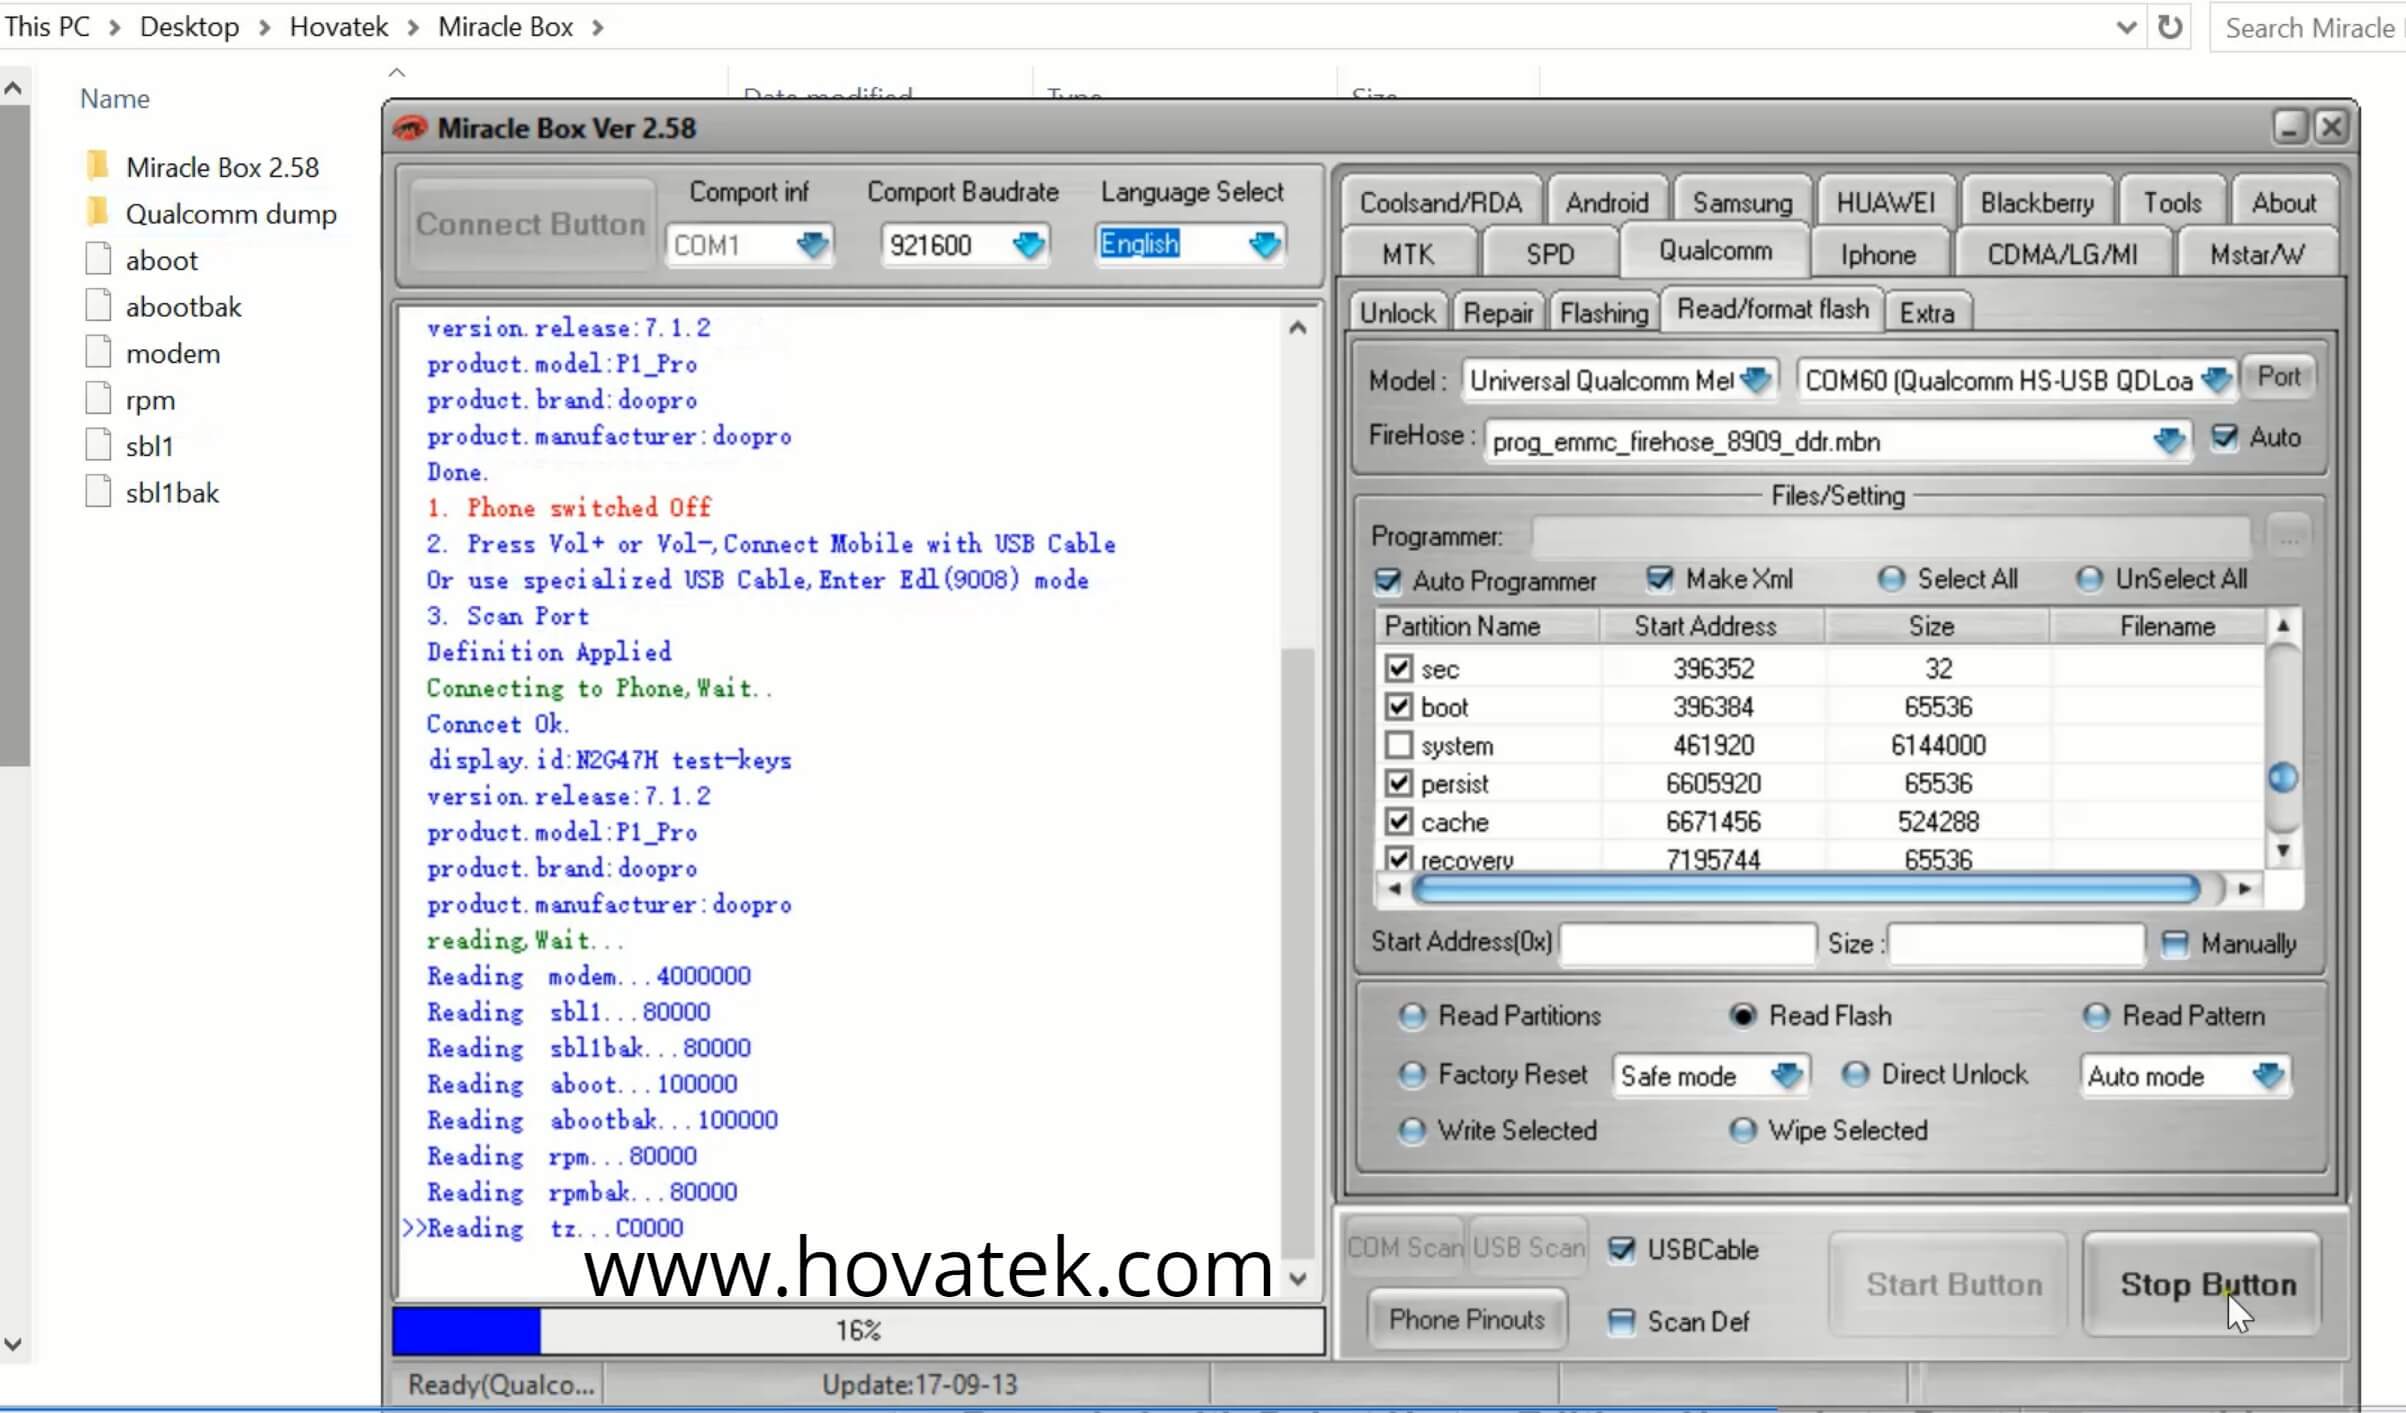
Task: Select the aboot file icon
Action: click(x=98, y=260)
